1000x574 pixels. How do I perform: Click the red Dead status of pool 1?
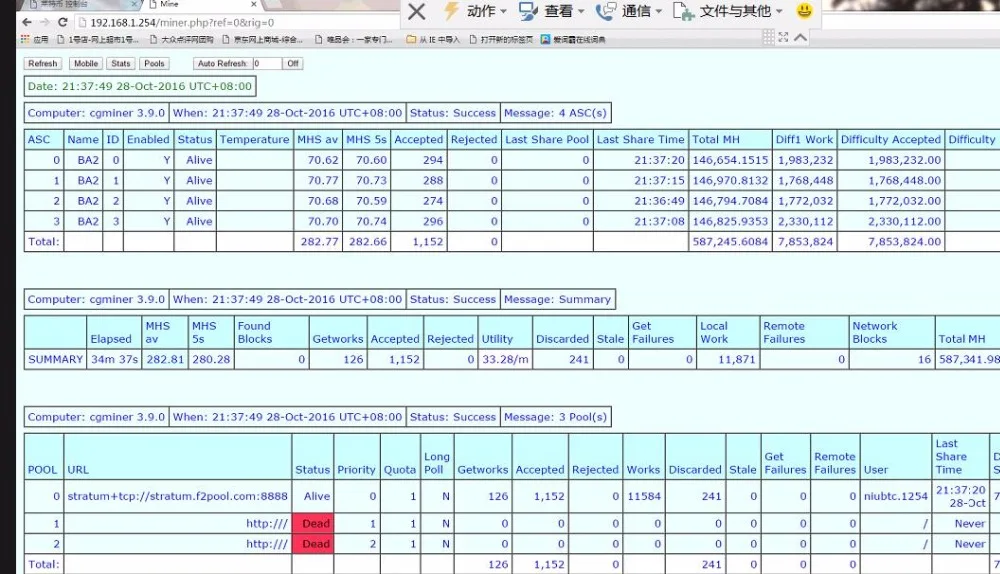[x=313, y=524]
